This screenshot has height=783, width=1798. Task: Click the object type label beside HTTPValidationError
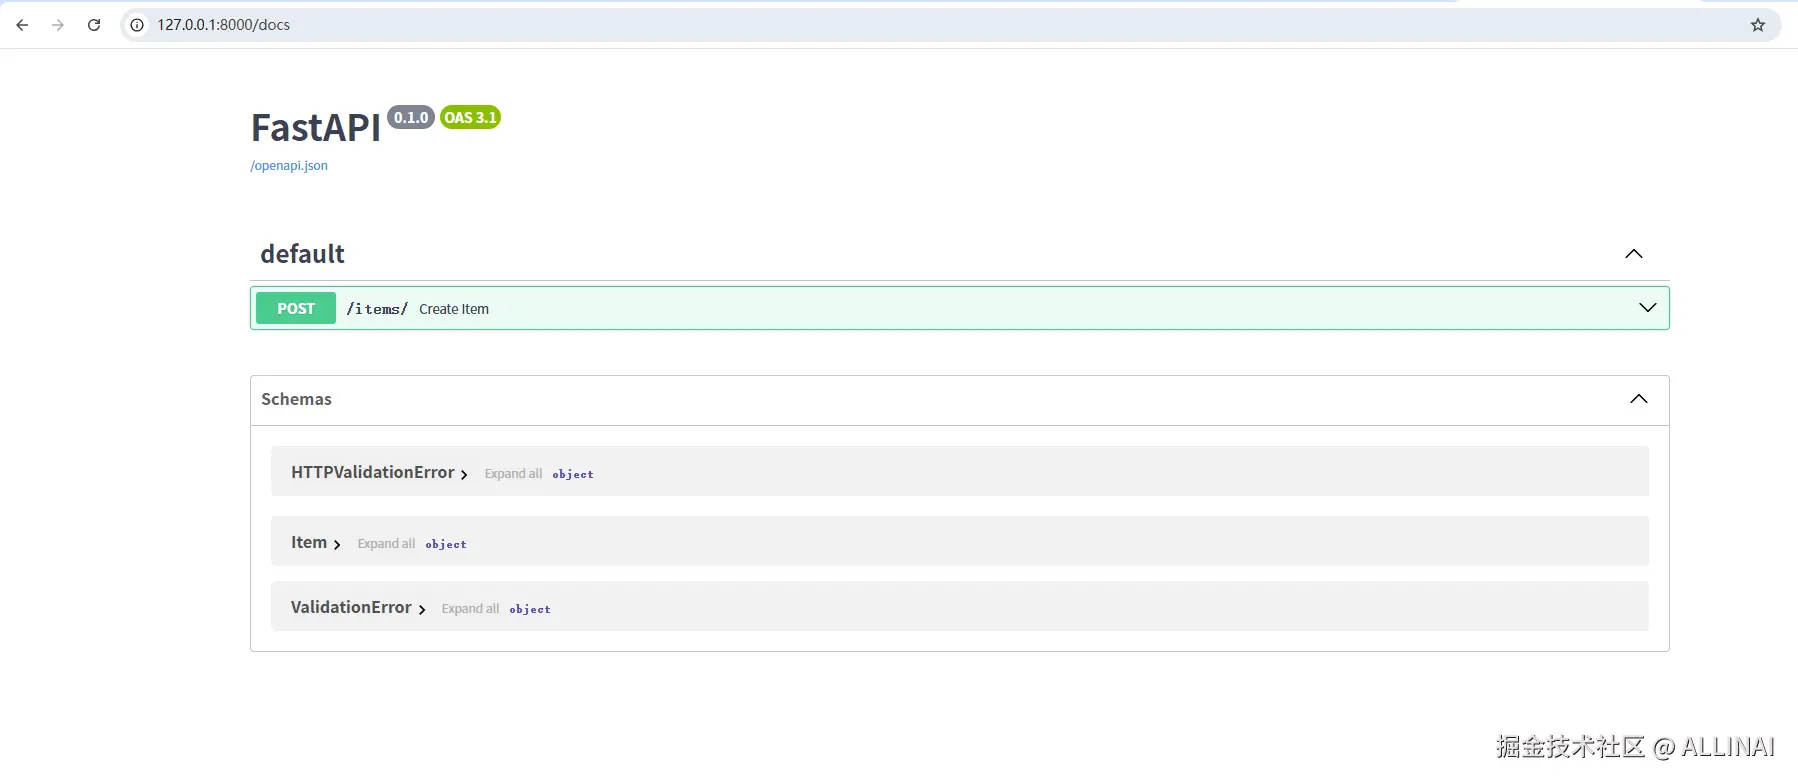573,474
